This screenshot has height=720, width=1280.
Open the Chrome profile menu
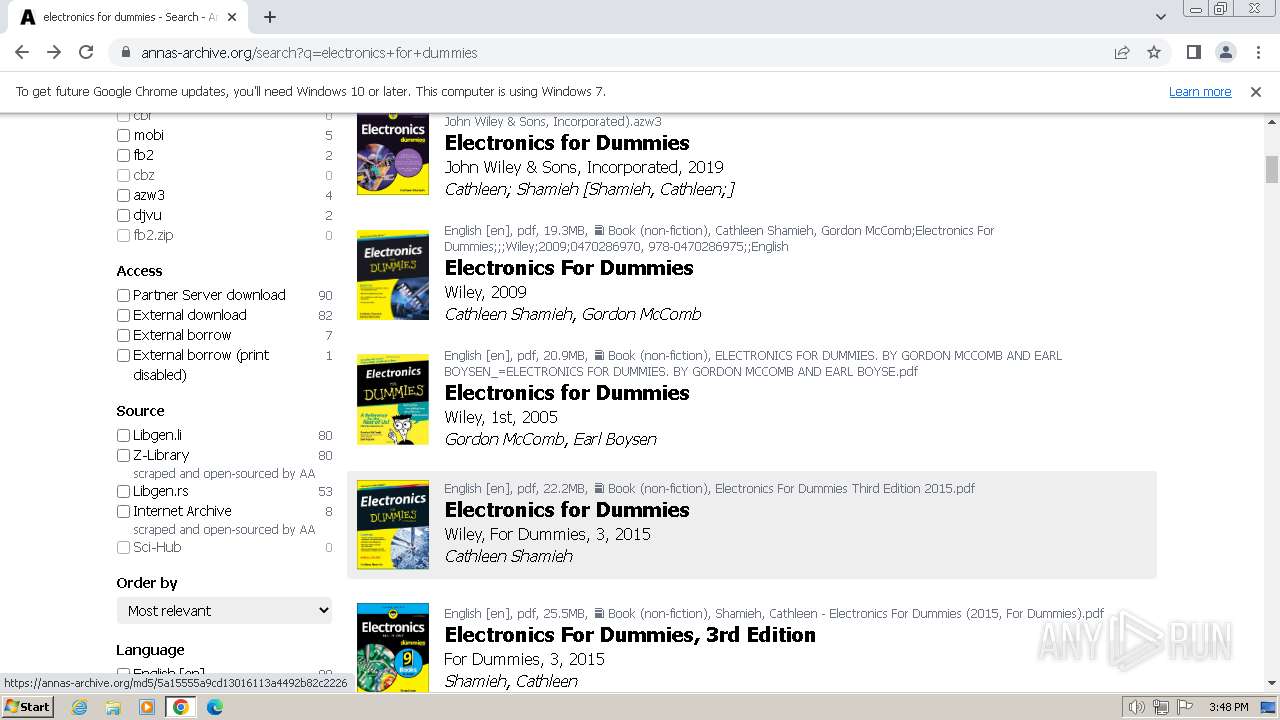pyautogui.click(x=1225, y=53)
